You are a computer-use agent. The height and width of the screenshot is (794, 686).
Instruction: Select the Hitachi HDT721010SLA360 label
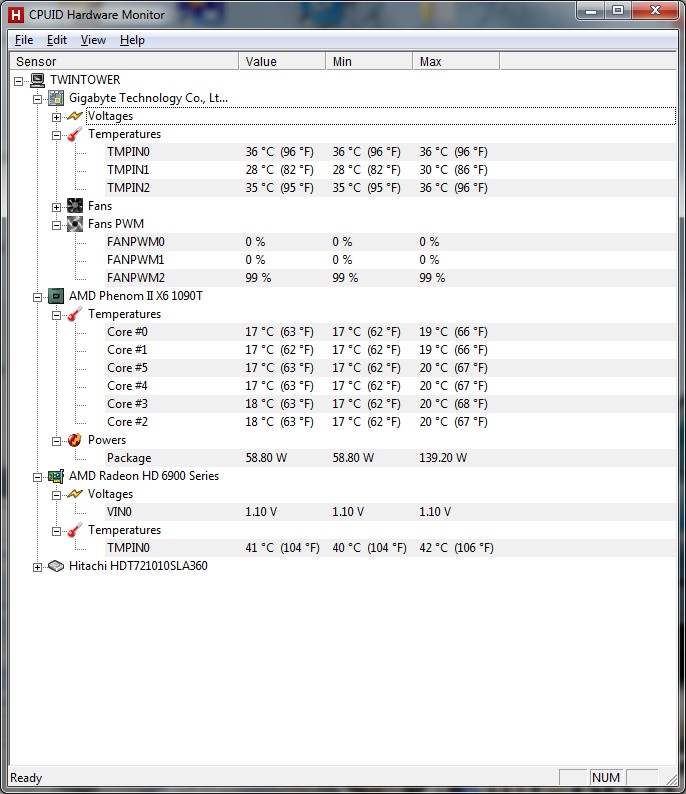tap(138, 566)
